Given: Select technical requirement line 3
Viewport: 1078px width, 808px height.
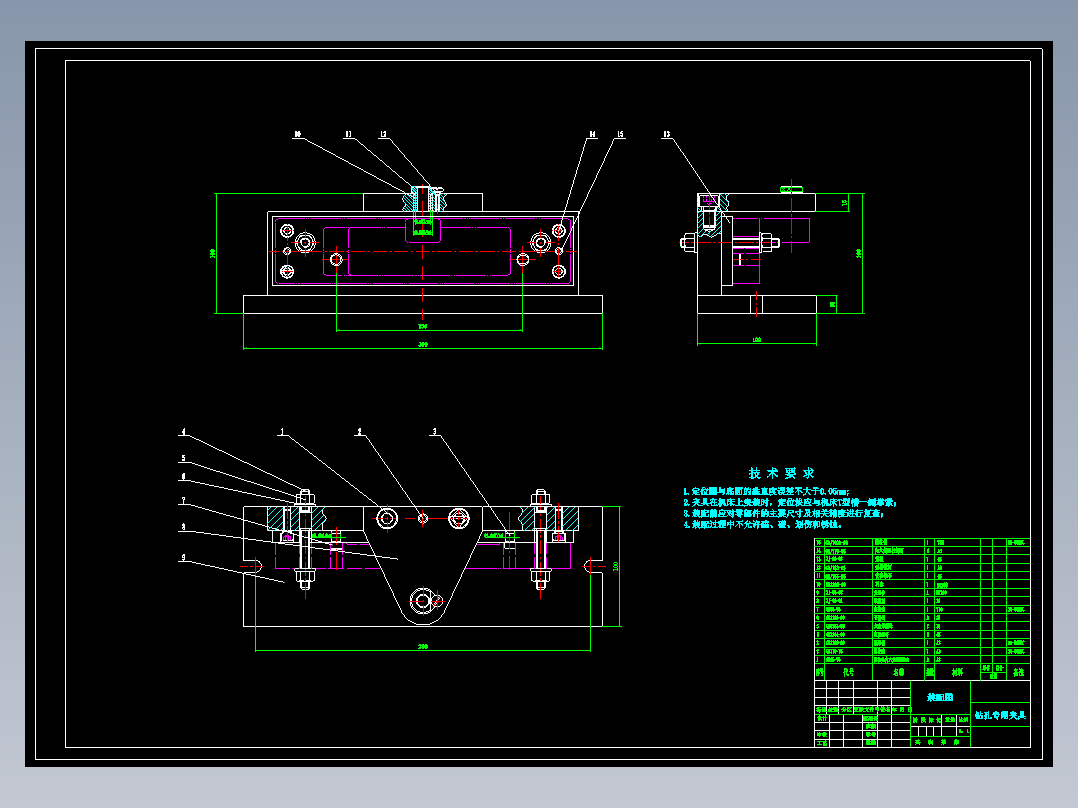Looking at the screenshot, I should [784, 514].
